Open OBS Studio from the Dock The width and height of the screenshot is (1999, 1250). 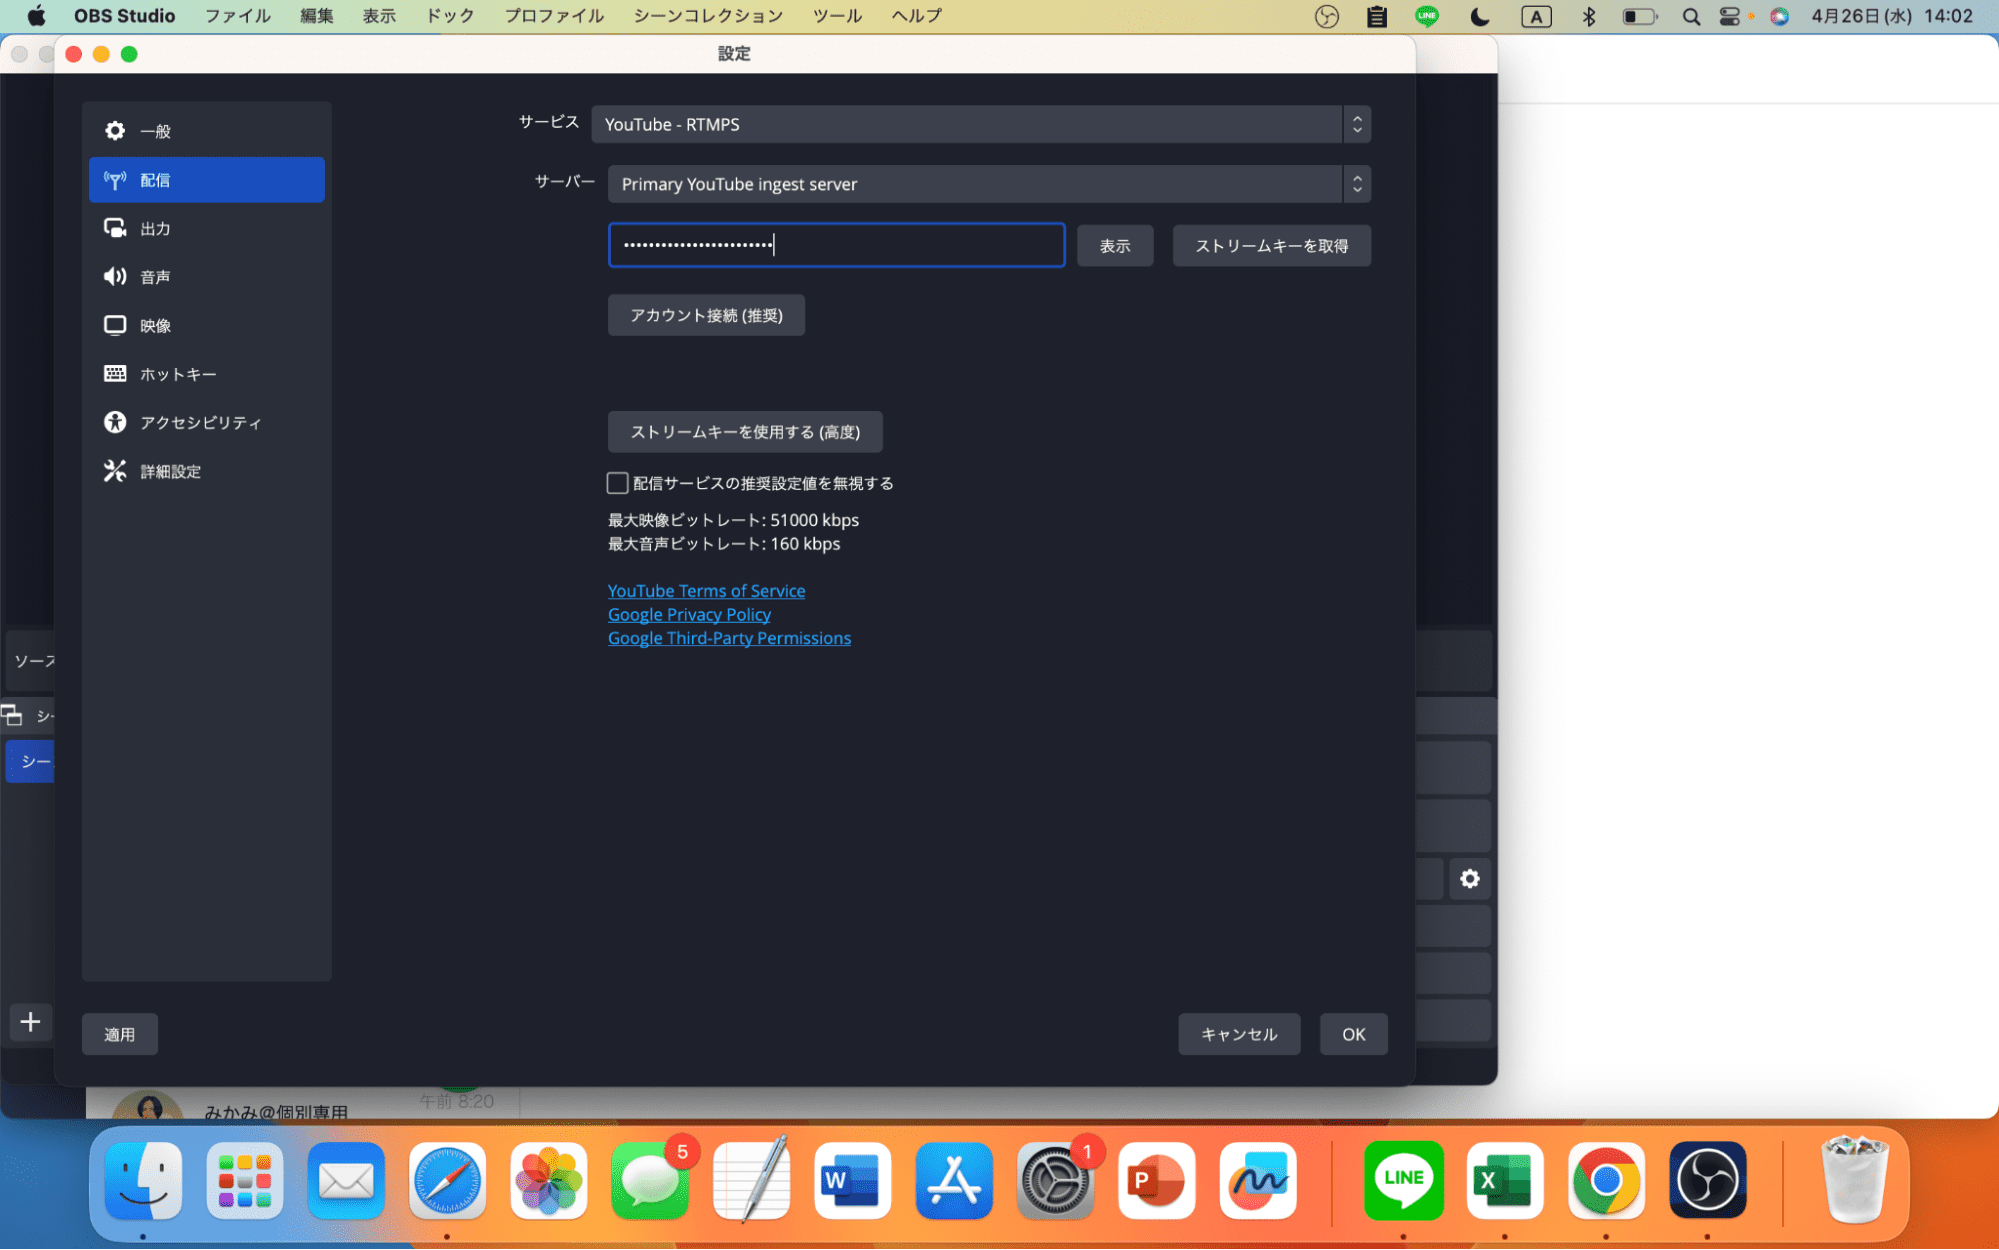pyautogui.click(x=1707, y=1181)
